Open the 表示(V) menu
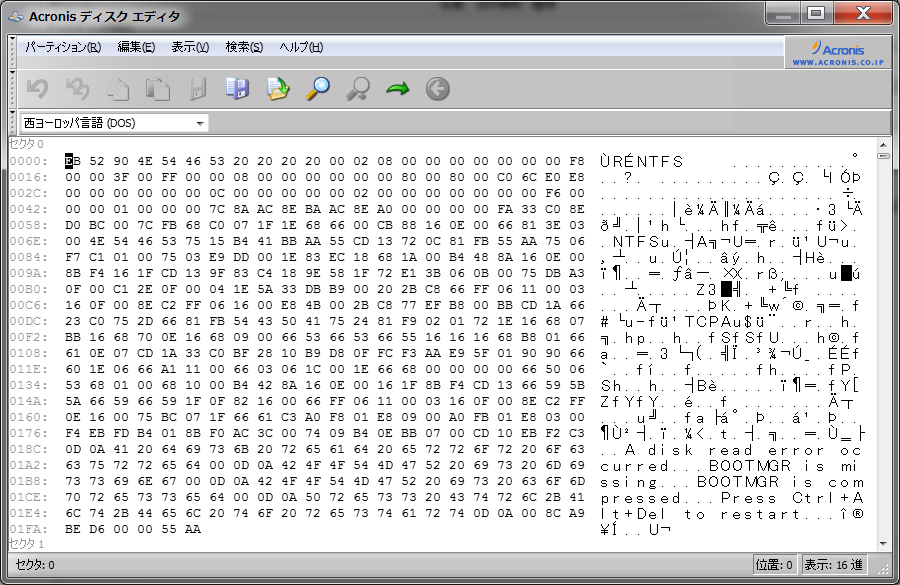The width and height of the screenshot is (900, 585). click(x=190, y=47)
